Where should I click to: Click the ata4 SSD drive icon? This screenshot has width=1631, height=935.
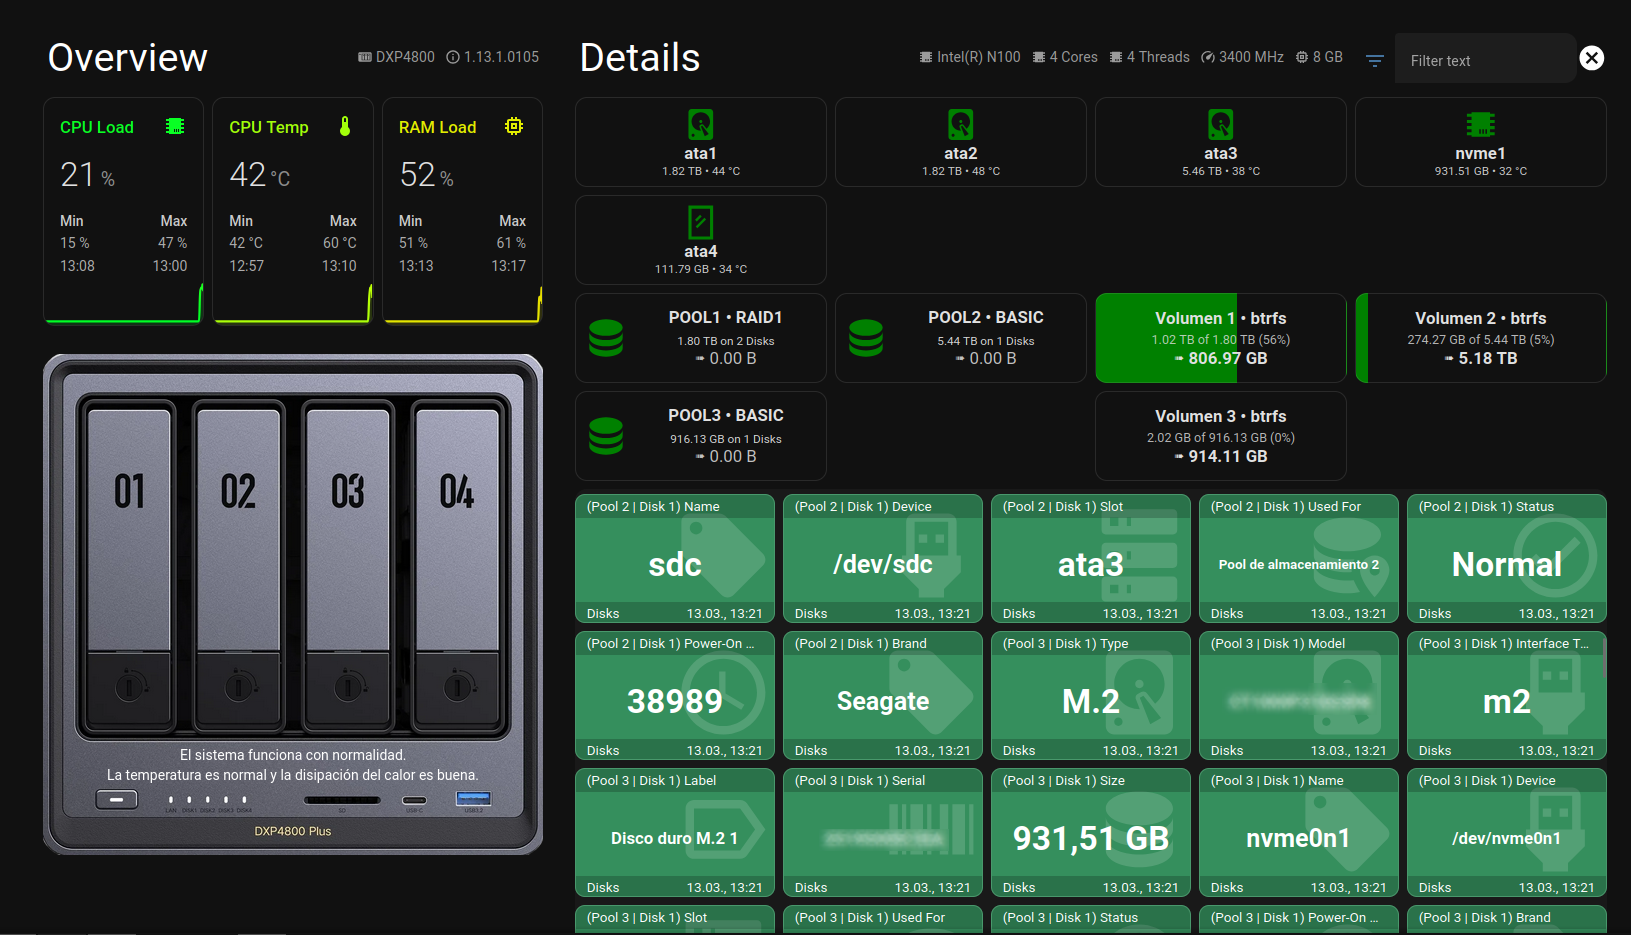pyautogui.click(x=700, y=222)
